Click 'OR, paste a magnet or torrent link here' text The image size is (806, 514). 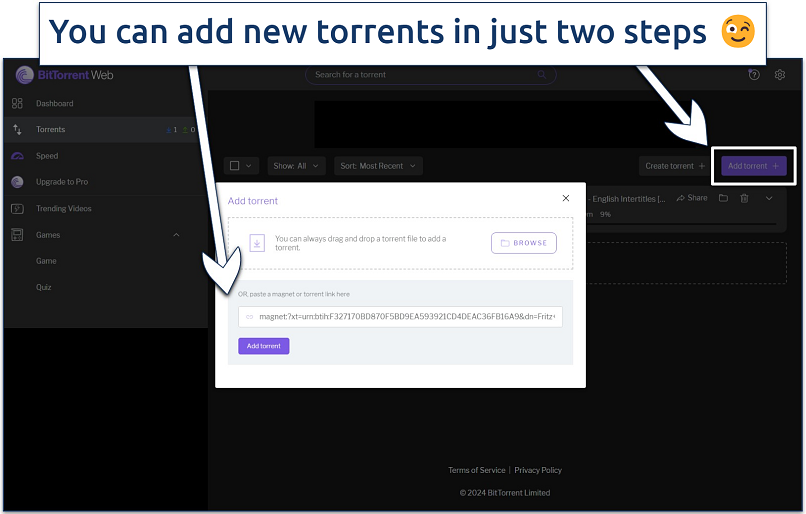point(294,294)
